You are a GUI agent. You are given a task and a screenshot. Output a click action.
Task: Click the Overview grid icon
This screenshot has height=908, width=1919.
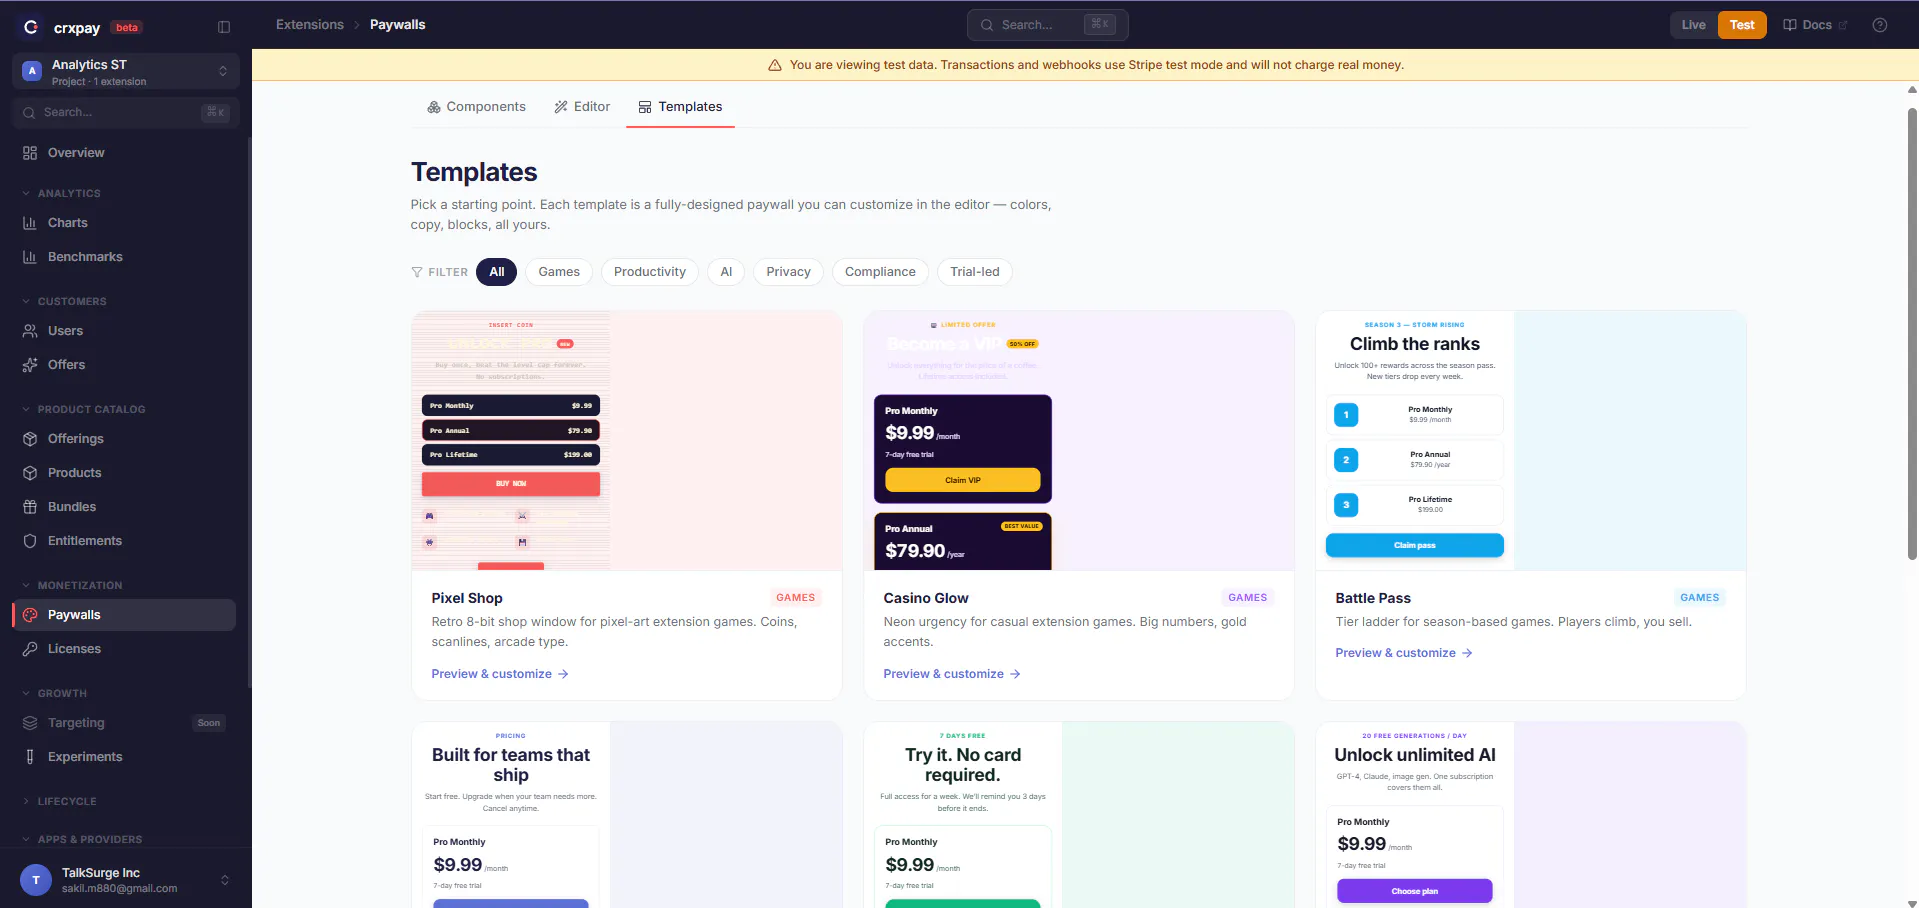tap(30, 153)
